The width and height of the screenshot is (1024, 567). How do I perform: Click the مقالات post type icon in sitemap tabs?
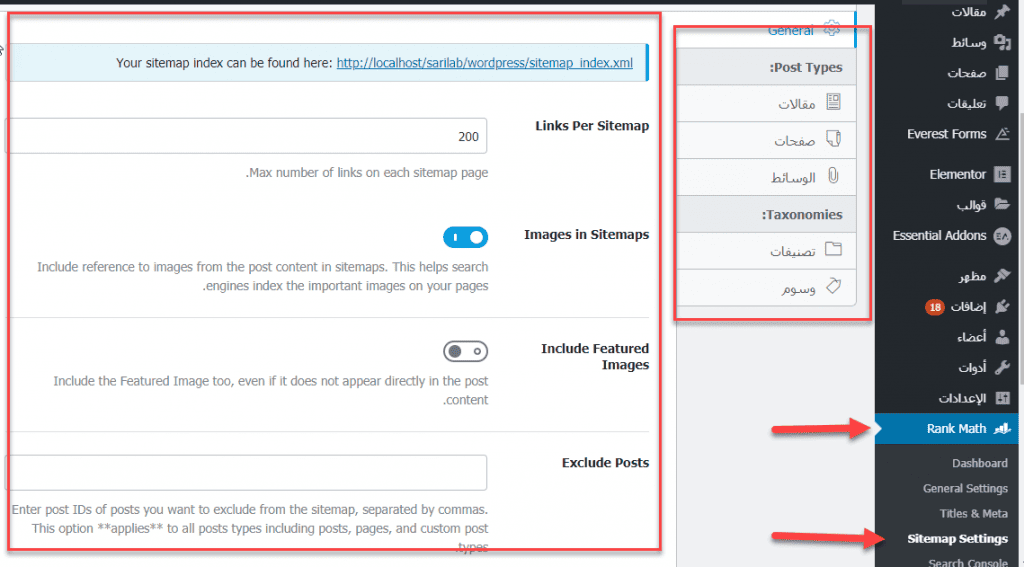tap(832, 103)
